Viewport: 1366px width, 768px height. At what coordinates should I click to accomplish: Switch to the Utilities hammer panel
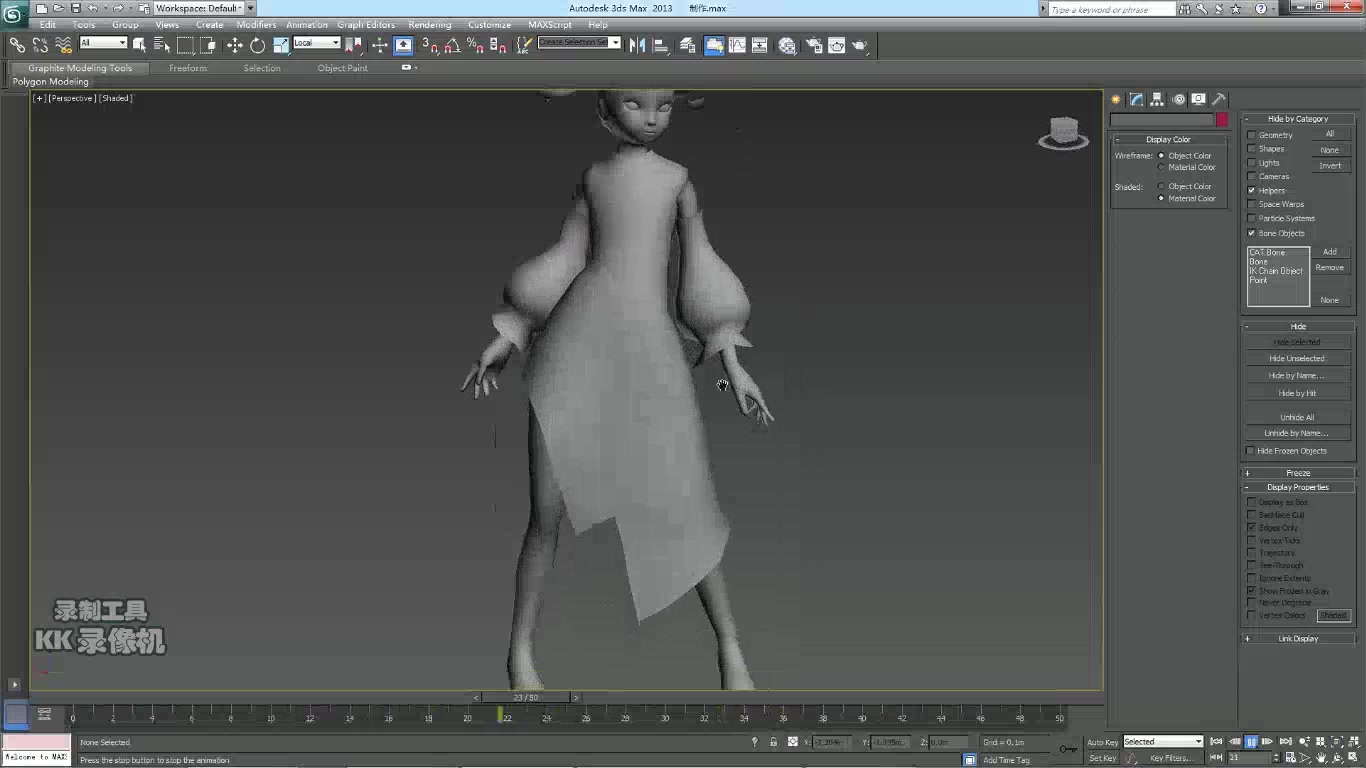pyautogui.click(x=1219, y=99)
